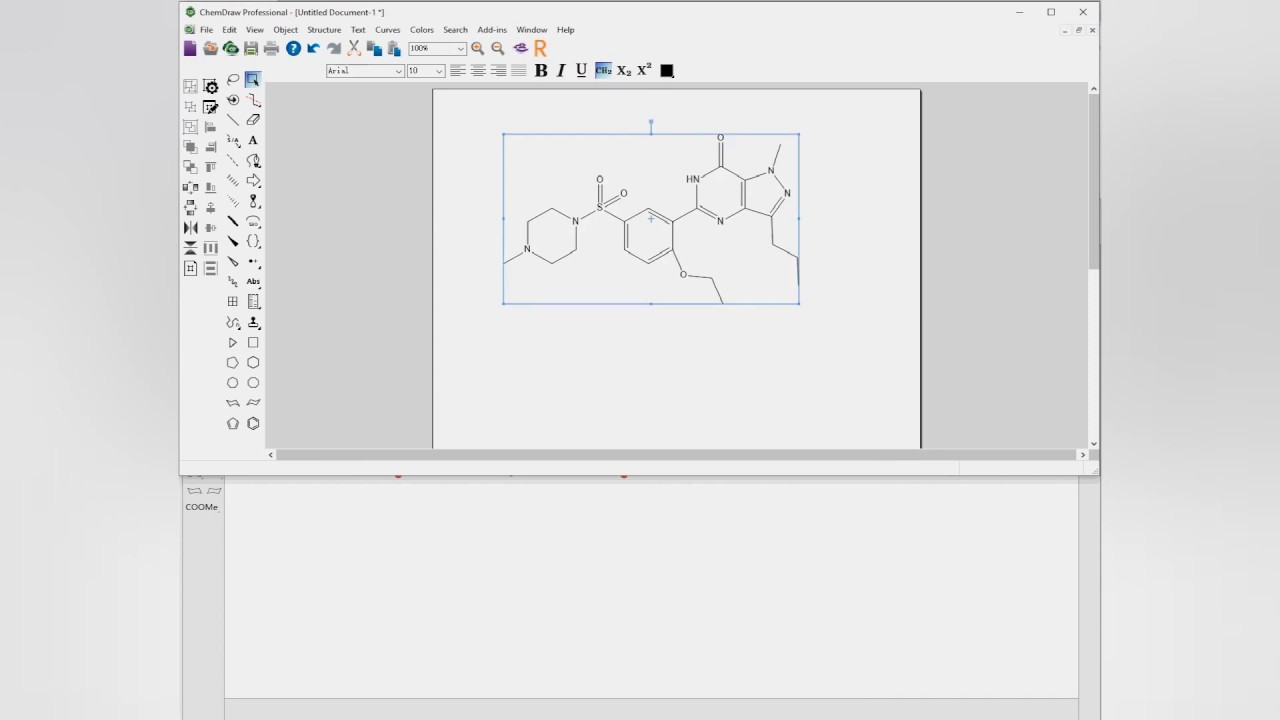The height and width of the screenshot is (720, 1280).
Task: Open the help question mark icon
Action: (293, 48)
